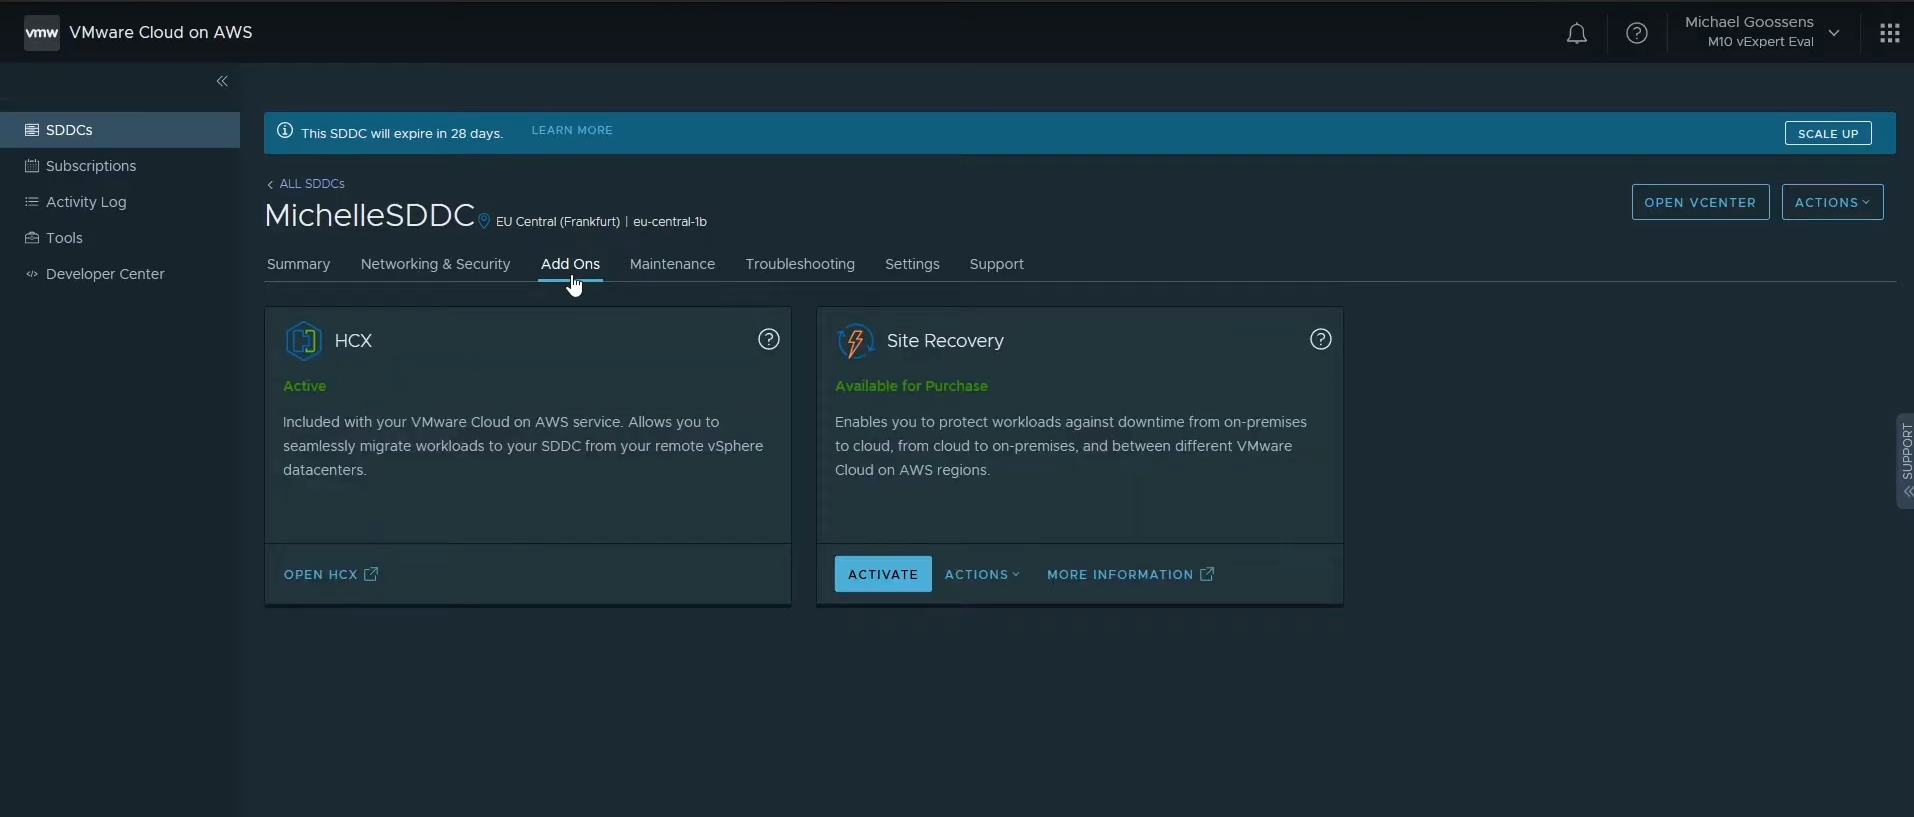Open the help question mark in header
The width and height of the screenshot is (1914, 817).
click(x=1637, y=33)
